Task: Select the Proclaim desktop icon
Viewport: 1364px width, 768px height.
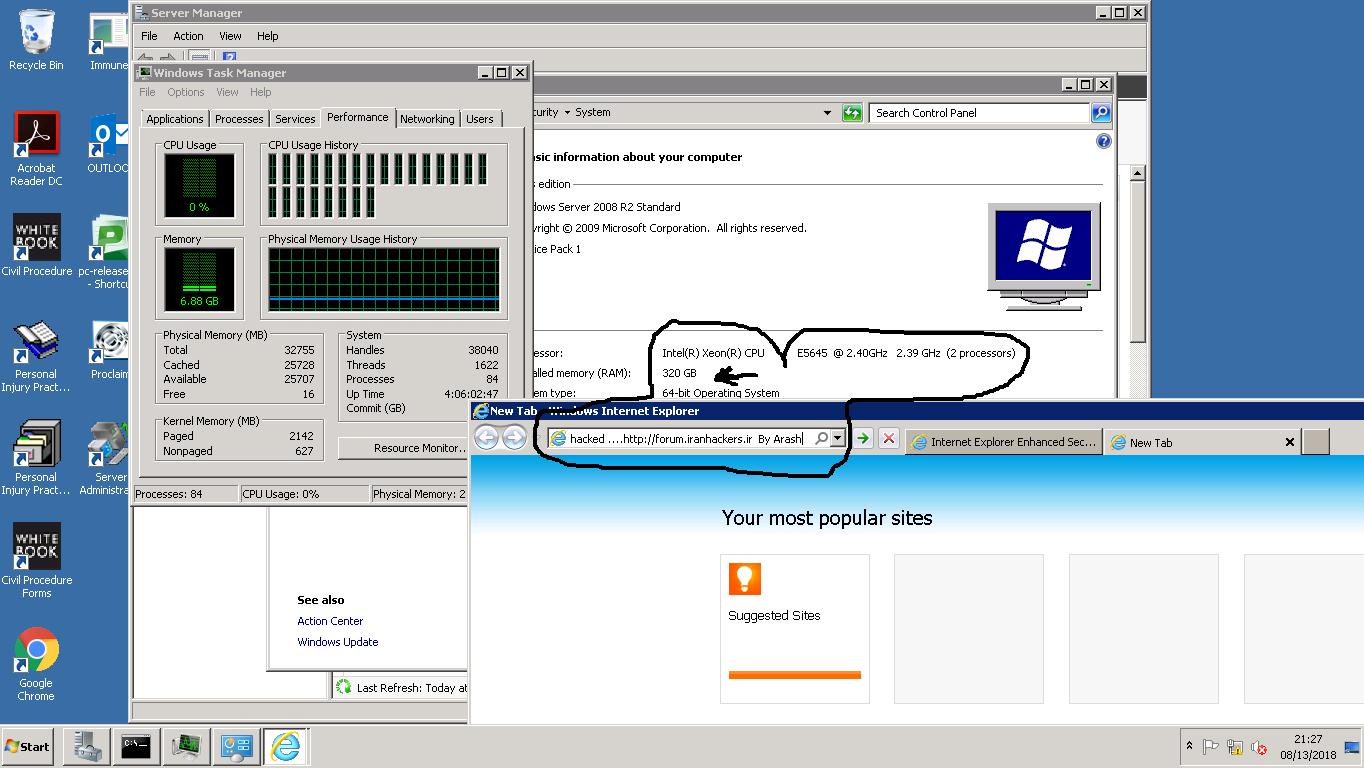Action: (108, 350)
